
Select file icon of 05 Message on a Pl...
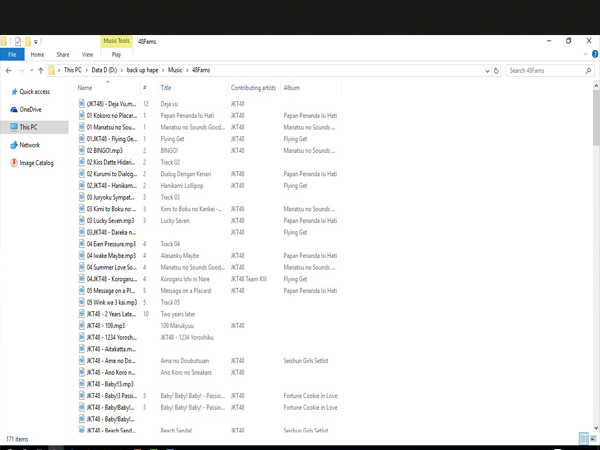point(82,290)
